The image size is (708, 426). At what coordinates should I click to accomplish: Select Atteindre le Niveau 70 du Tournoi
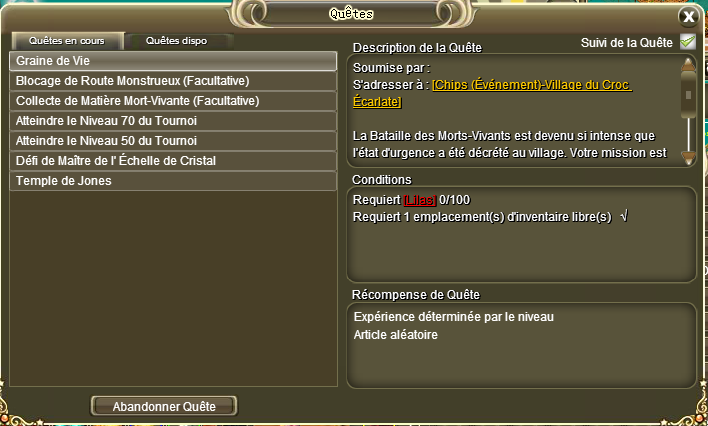[x=173, y=121]
